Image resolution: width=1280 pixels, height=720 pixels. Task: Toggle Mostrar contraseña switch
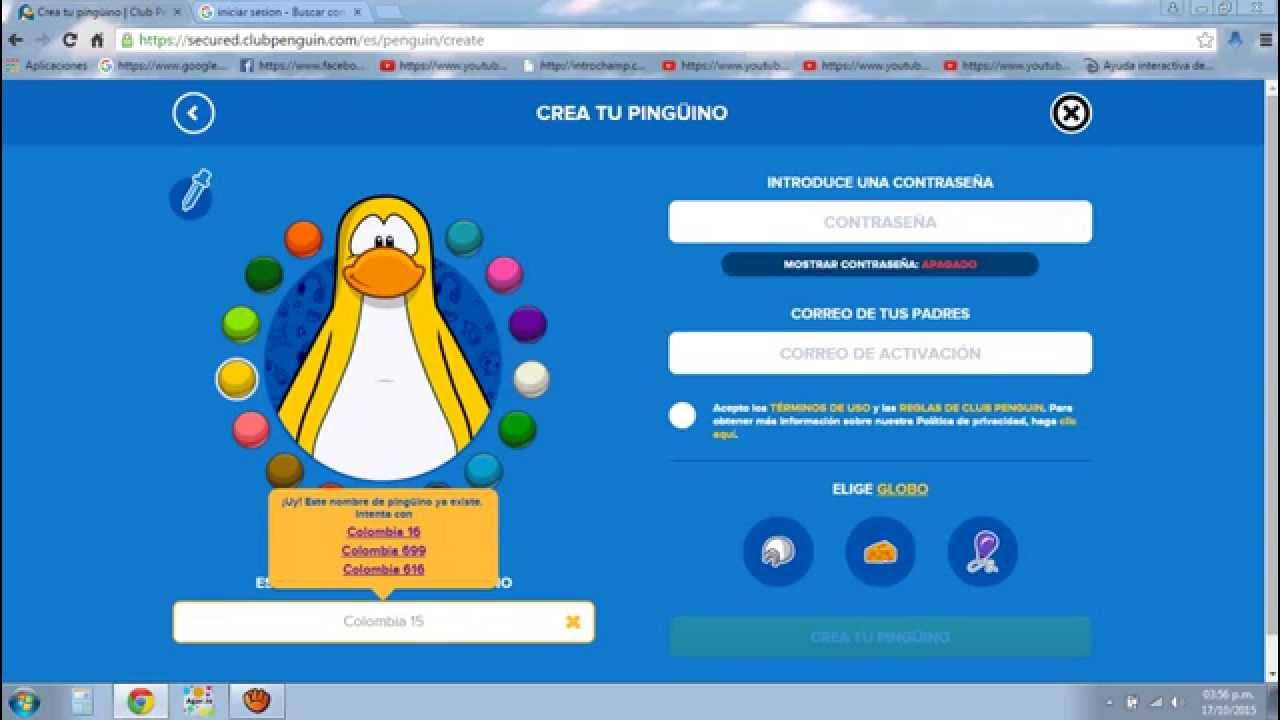pos(880,264)
